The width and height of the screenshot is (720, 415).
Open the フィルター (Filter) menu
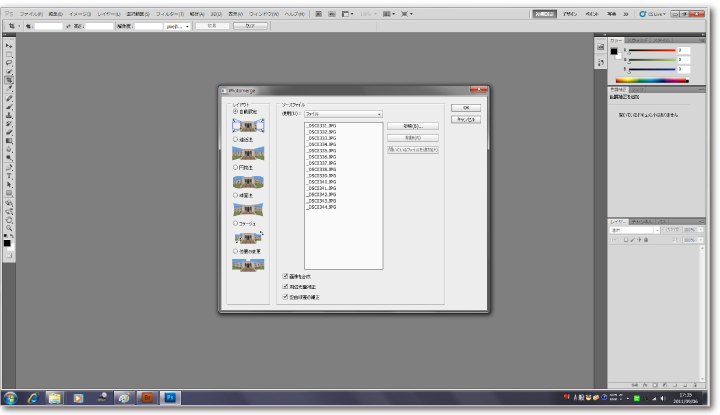pyautogui.click(x=168, y=16)
